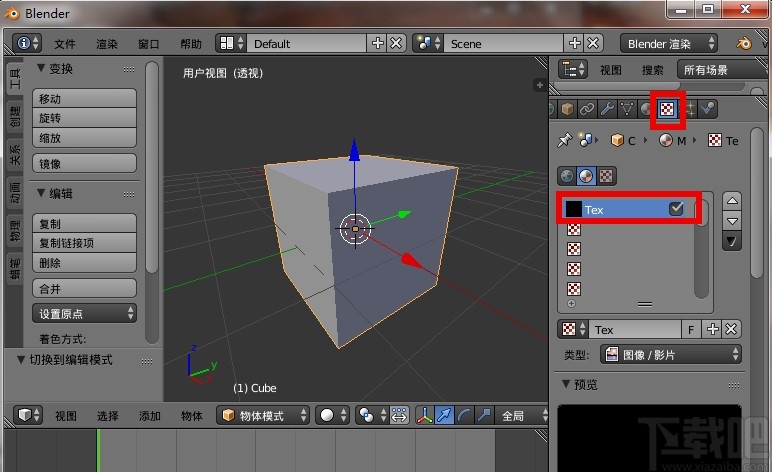This screenshot has width=772, height=472.
Task: Open the outliner editor type selector
Action: (573, 69)
